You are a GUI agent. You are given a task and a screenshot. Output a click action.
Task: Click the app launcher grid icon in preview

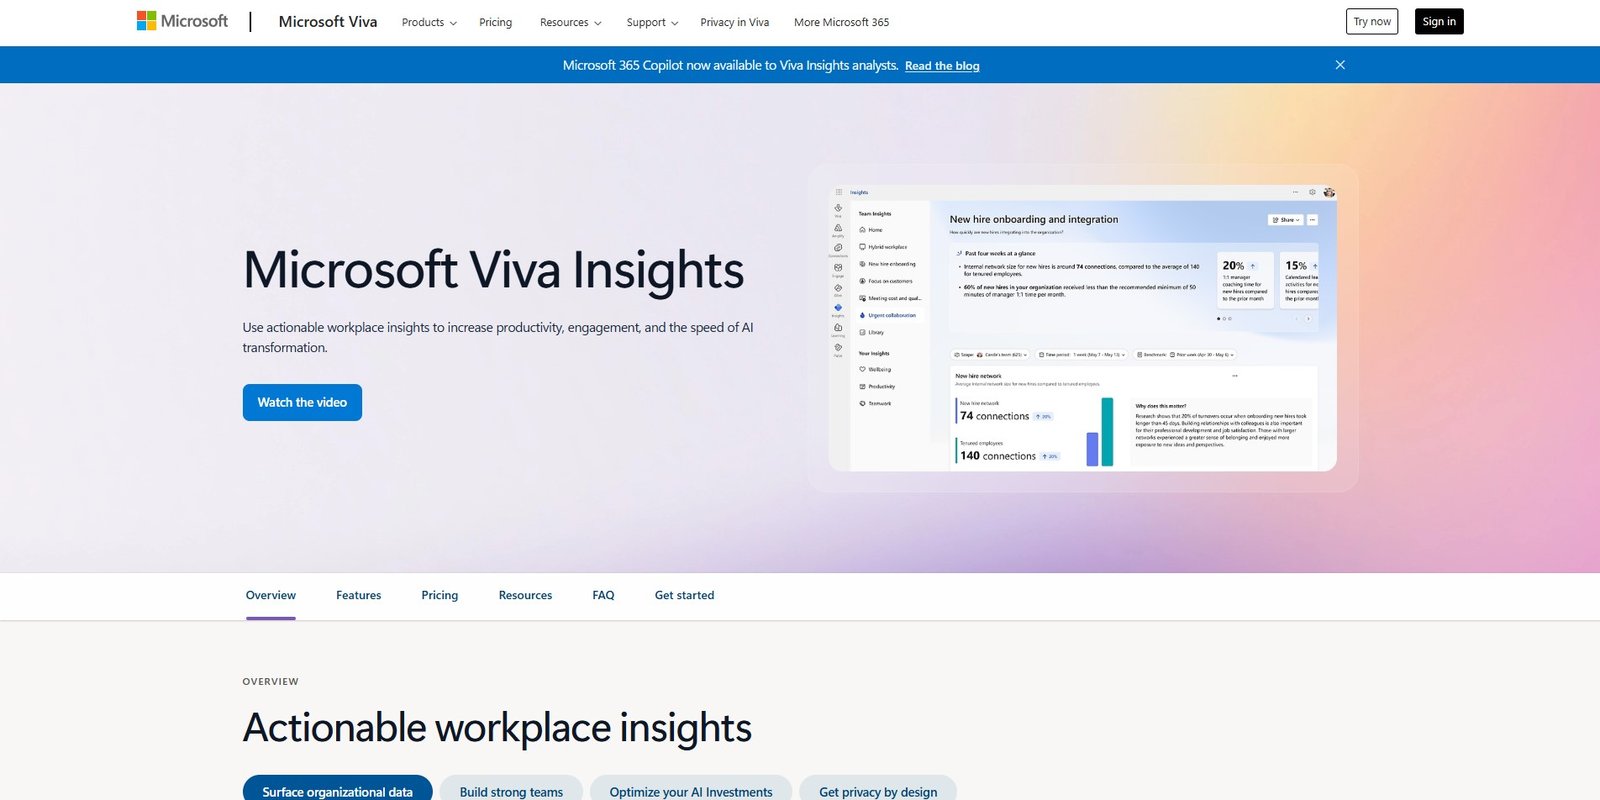(839, 192)
